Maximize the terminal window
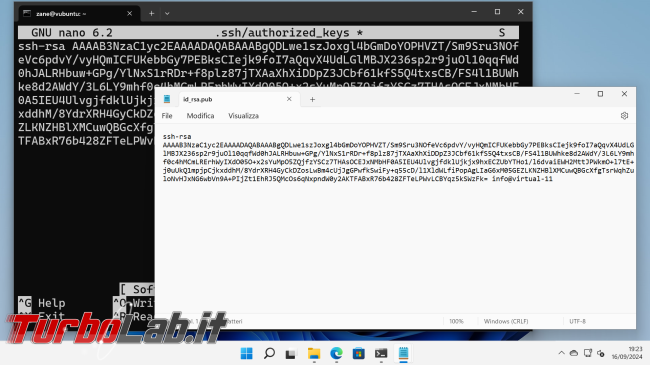The height and width of the screenshot is (365, 650). pyautogui.click(x=497, y=12)
